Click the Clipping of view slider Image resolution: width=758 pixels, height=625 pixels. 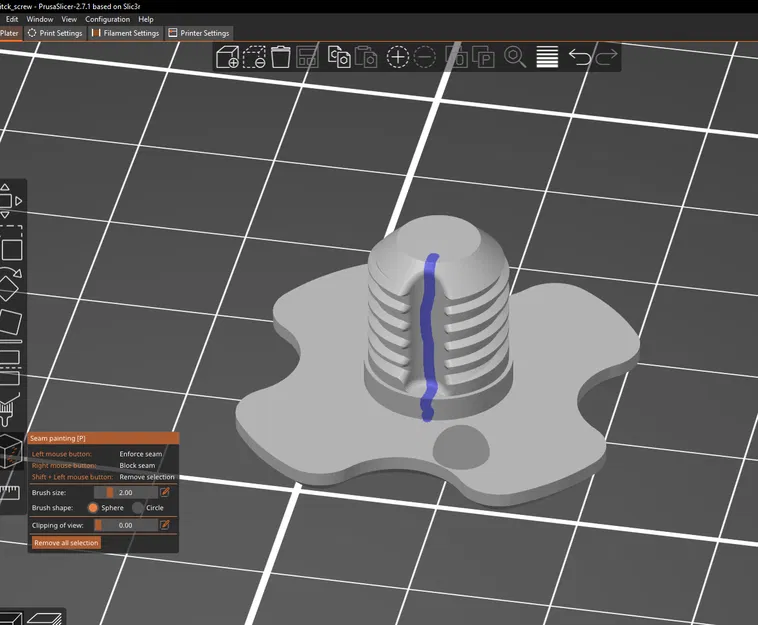pos(125,525)
